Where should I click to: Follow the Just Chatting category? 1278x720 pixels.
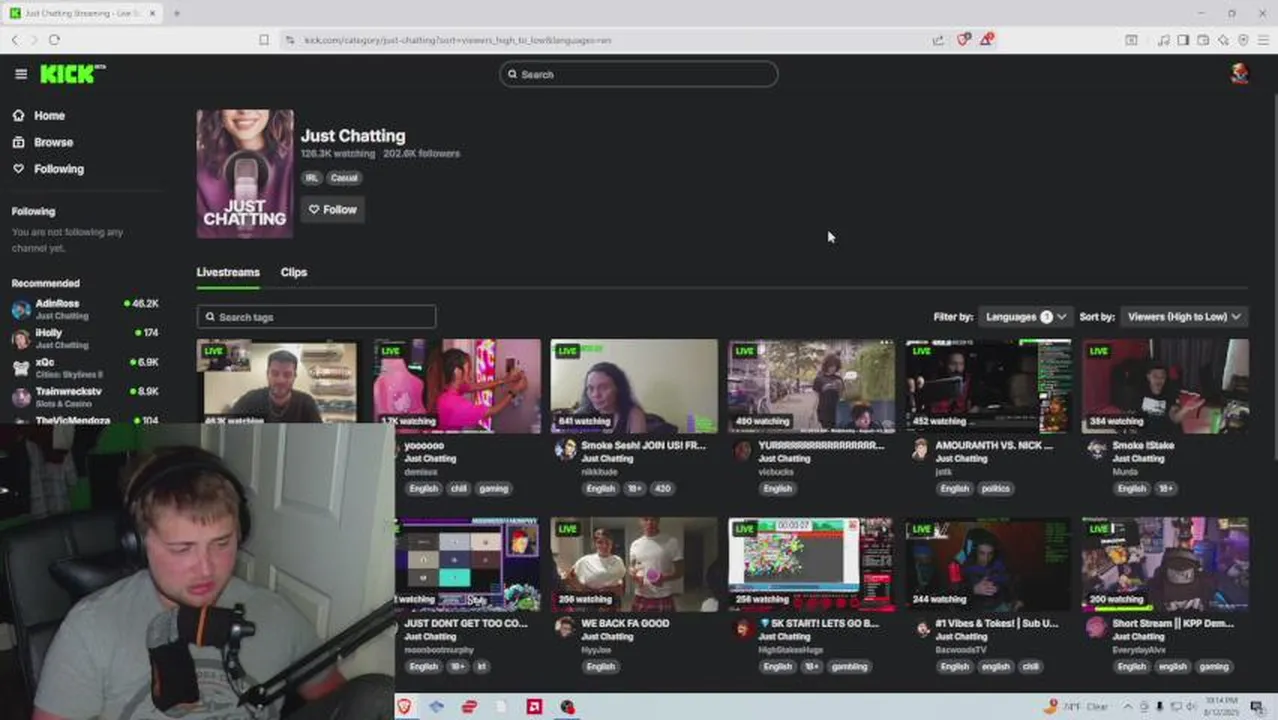pos(332,209)
